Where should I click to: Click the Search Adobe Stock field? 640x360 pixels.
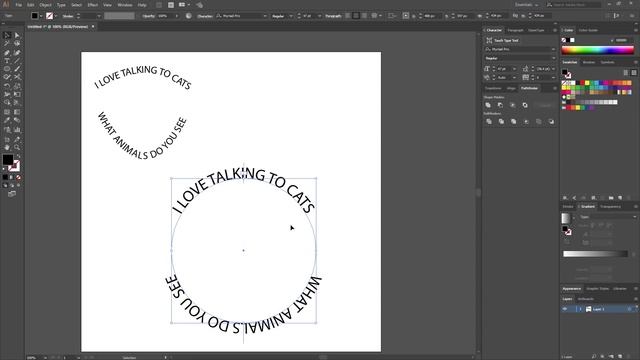point(573,4)
